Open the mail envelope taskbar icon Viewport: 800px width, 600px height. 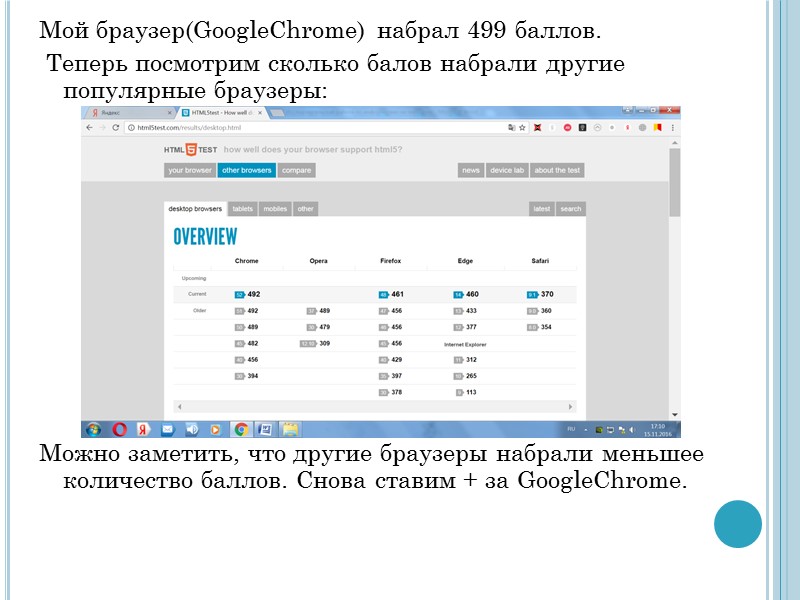pos(167,430)
